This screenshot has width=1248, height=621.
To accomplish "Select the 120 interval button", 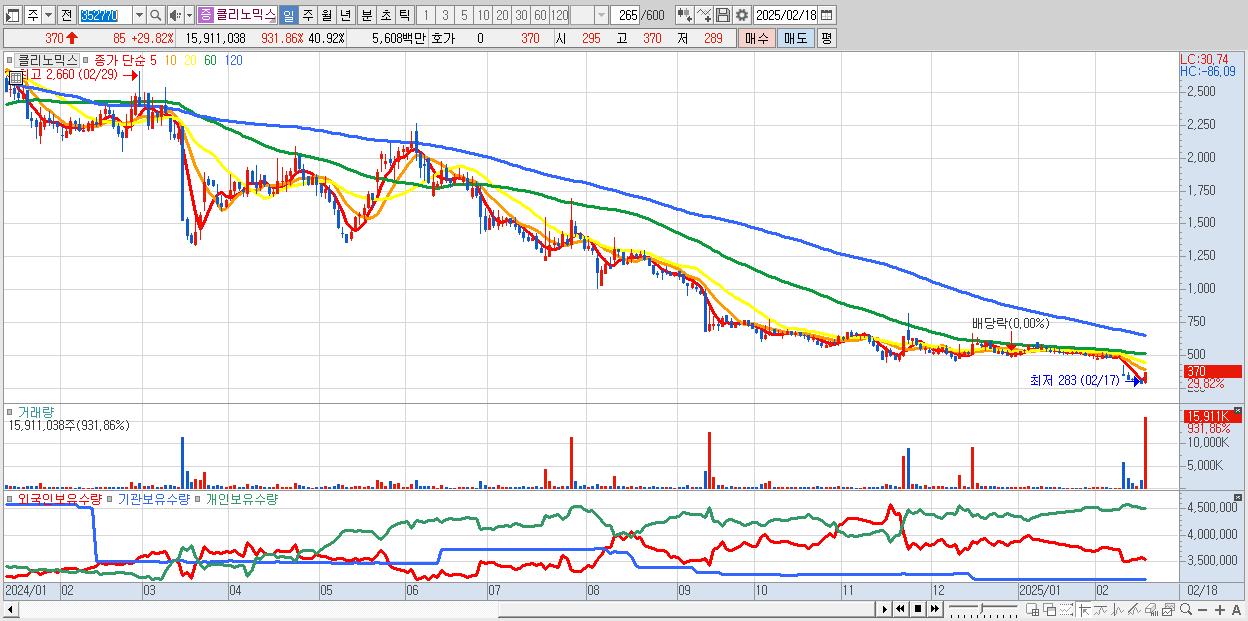I will tap(559, 15).
